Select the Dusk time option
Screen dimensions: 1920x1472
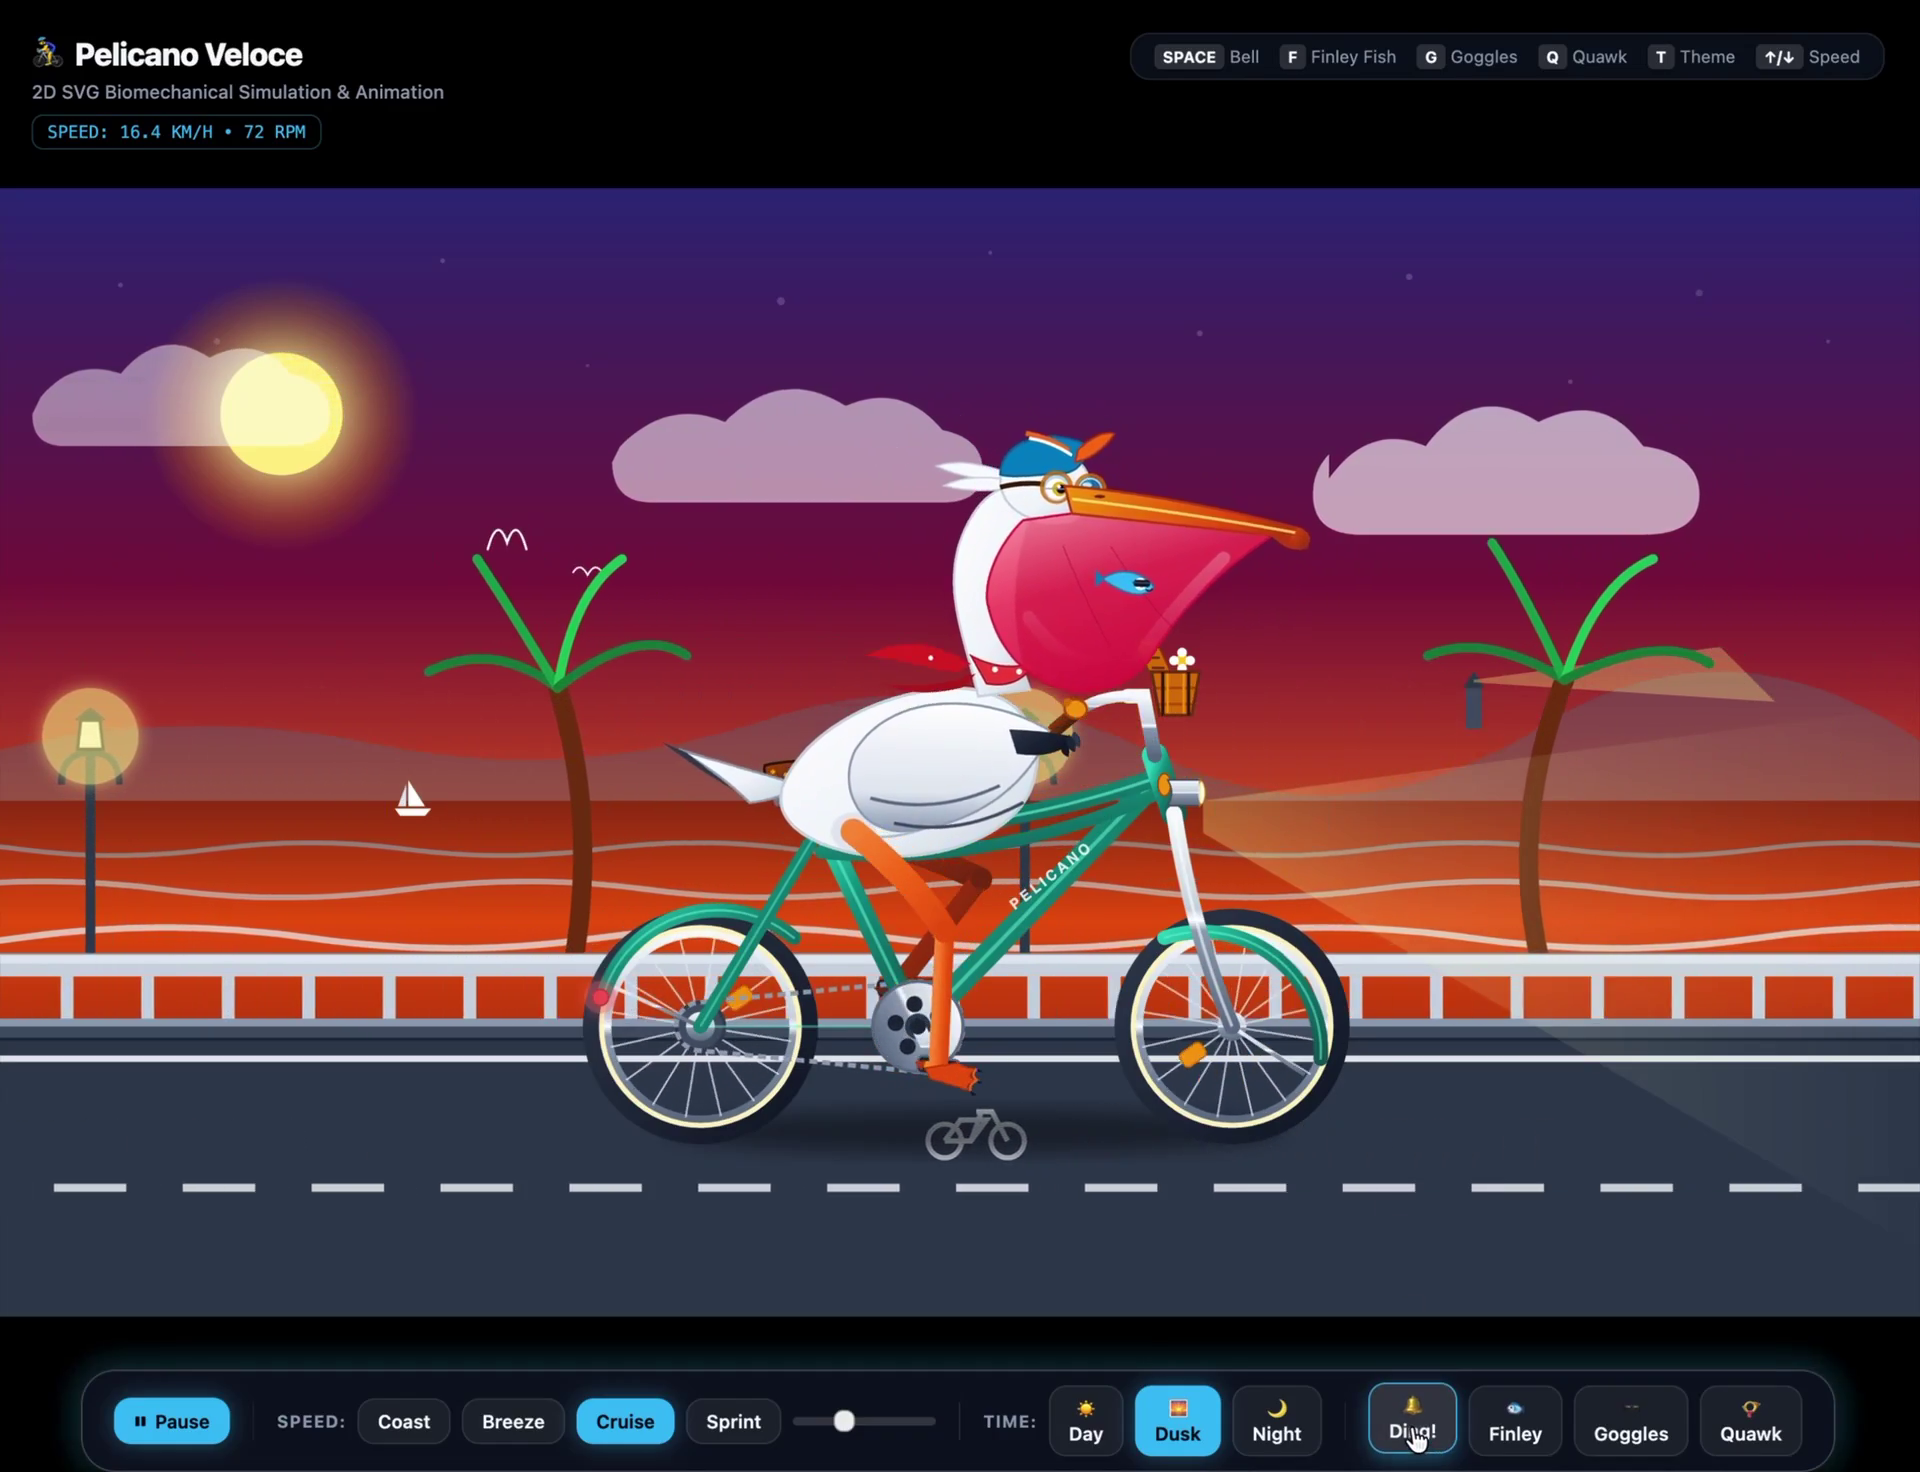[1177, 1420]
